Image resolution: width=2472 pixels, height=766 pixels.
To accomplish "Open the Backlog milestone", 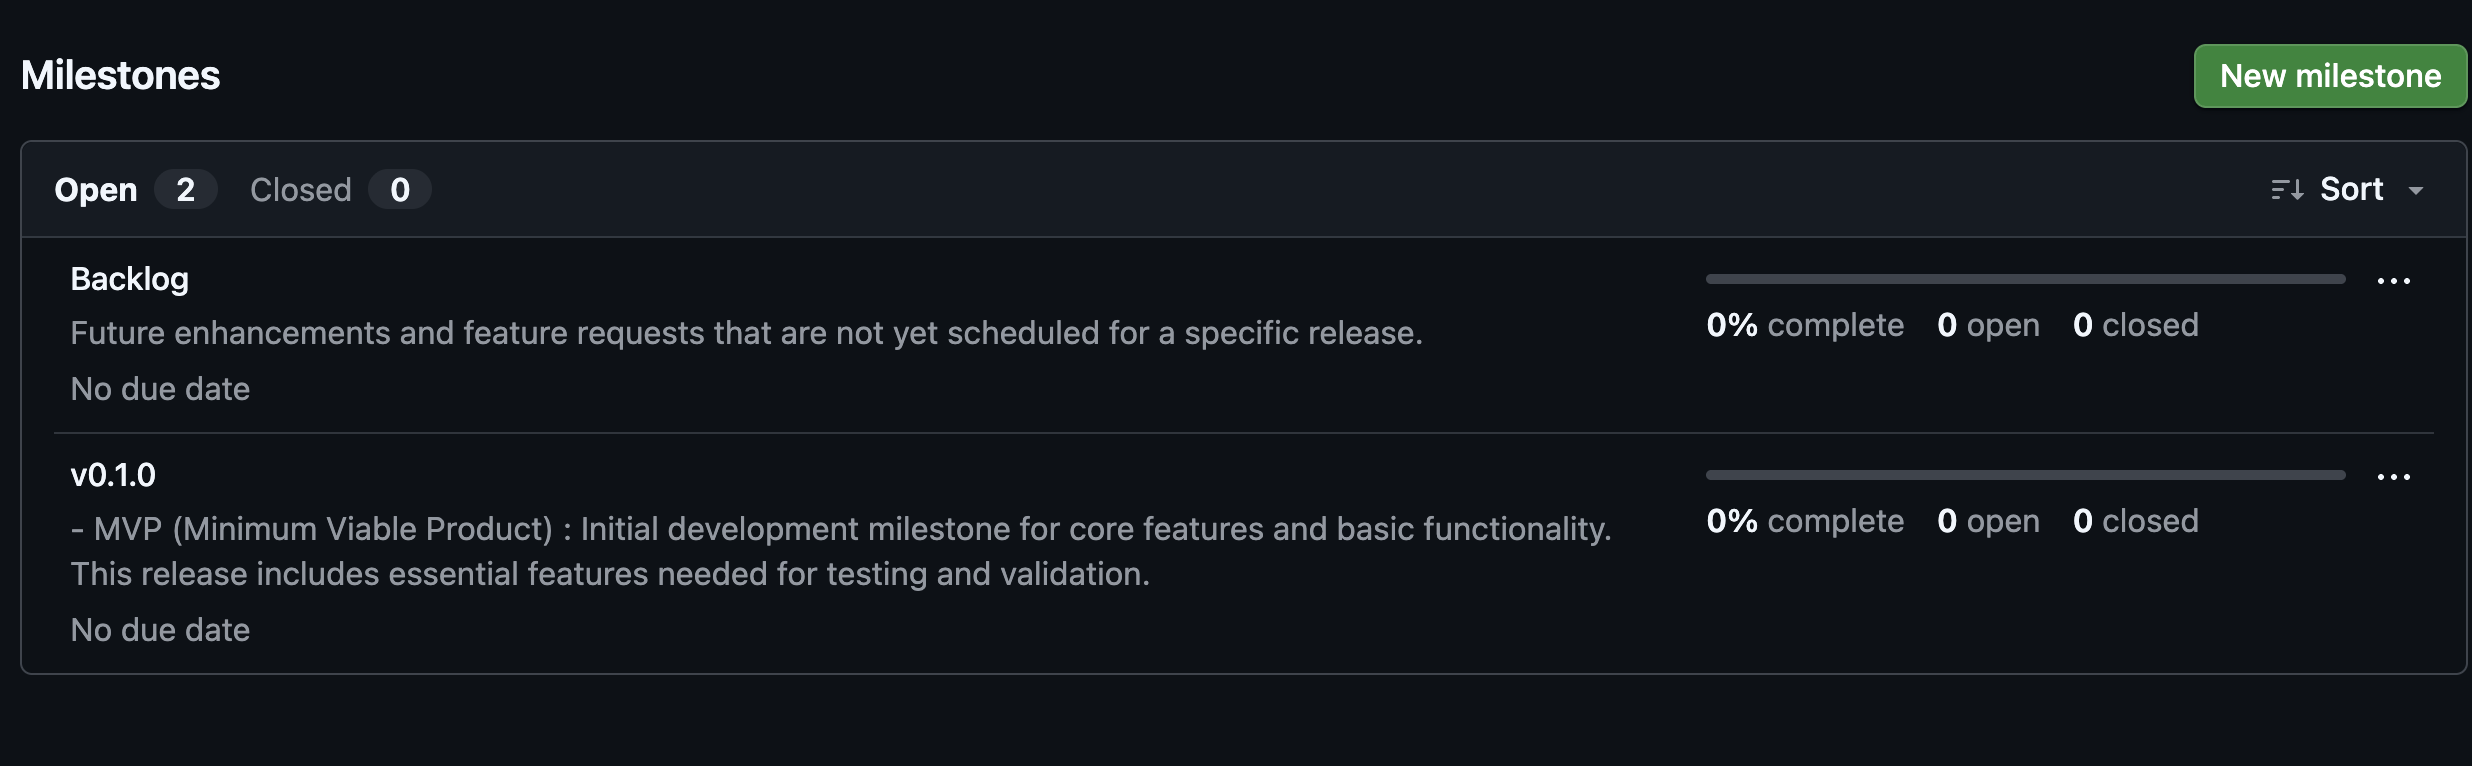I will click(x=130, y=279).
